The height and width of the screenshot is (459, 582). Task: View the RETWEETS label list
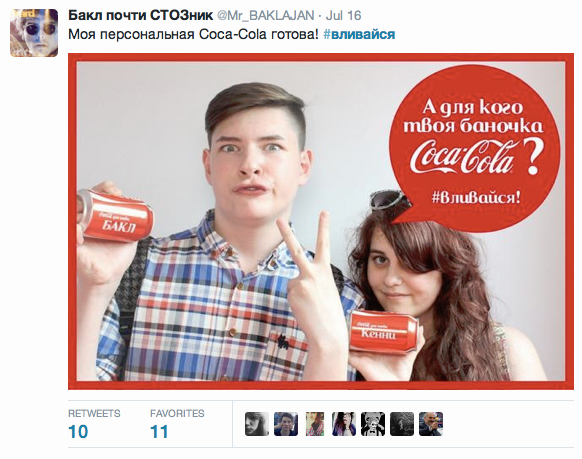[94, 413]
